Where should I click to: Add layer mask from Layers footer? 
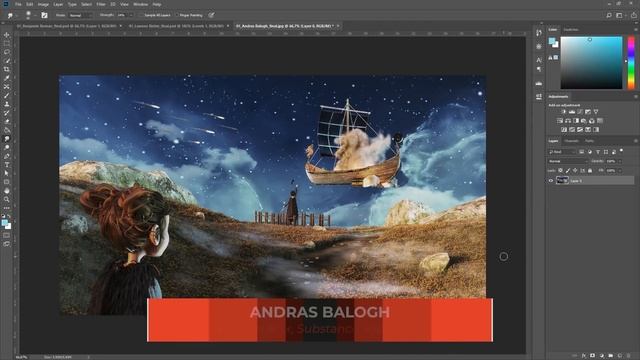(x=592, y=356)
